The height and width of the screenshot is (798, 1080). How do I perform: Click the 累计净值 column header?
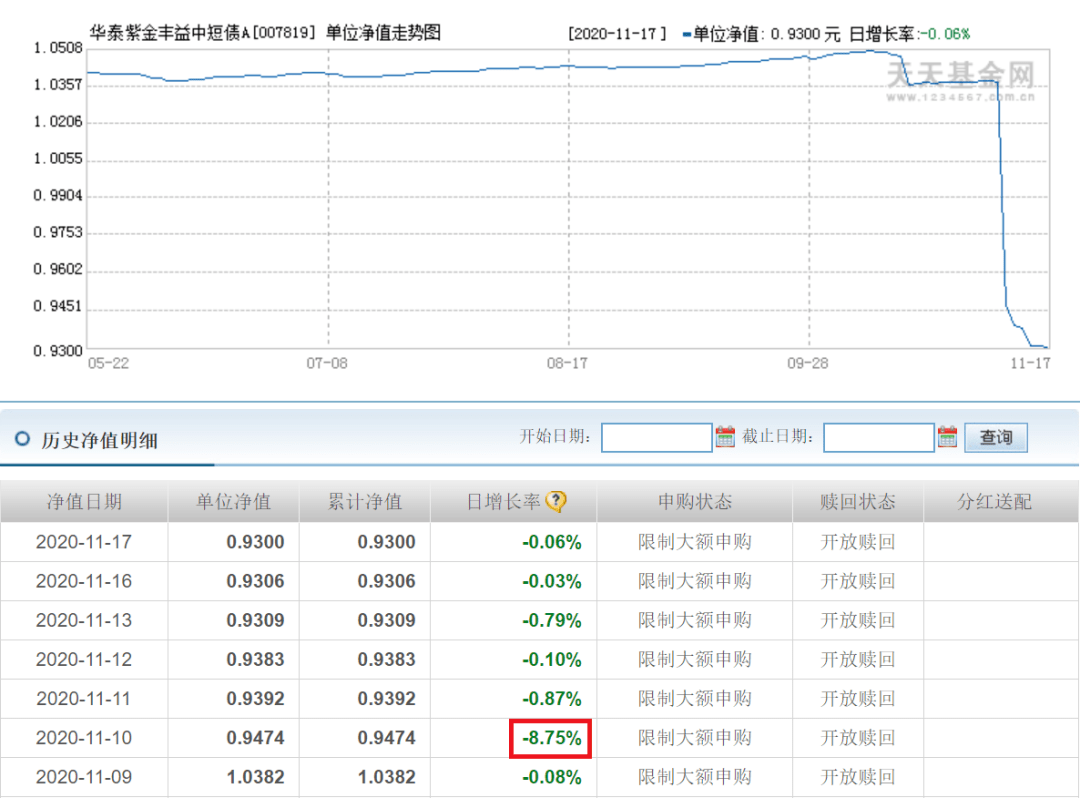[364, 502]
